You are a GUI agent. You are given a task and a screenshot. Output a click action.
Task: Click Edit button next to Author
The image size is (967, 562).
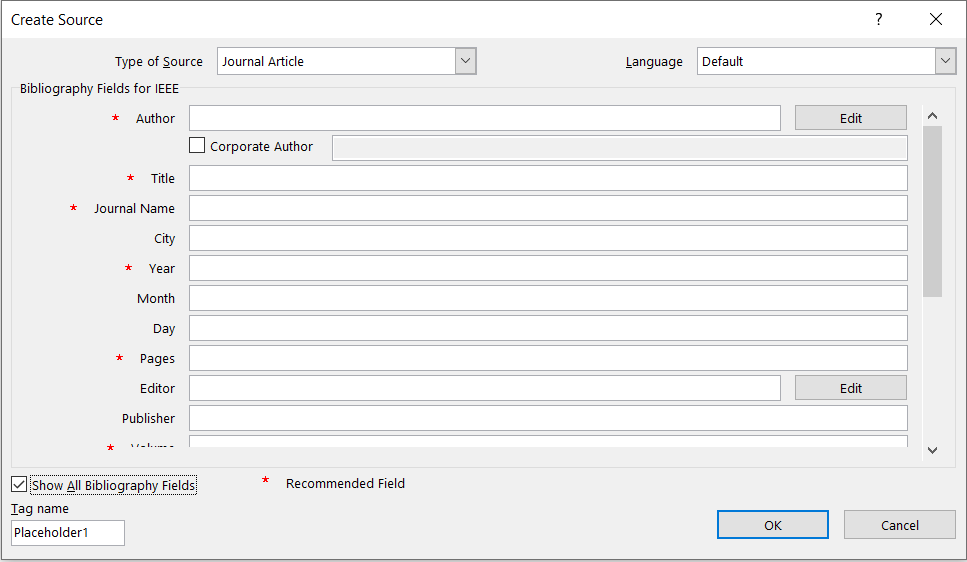pyautogui.click(x=850, y=118)
